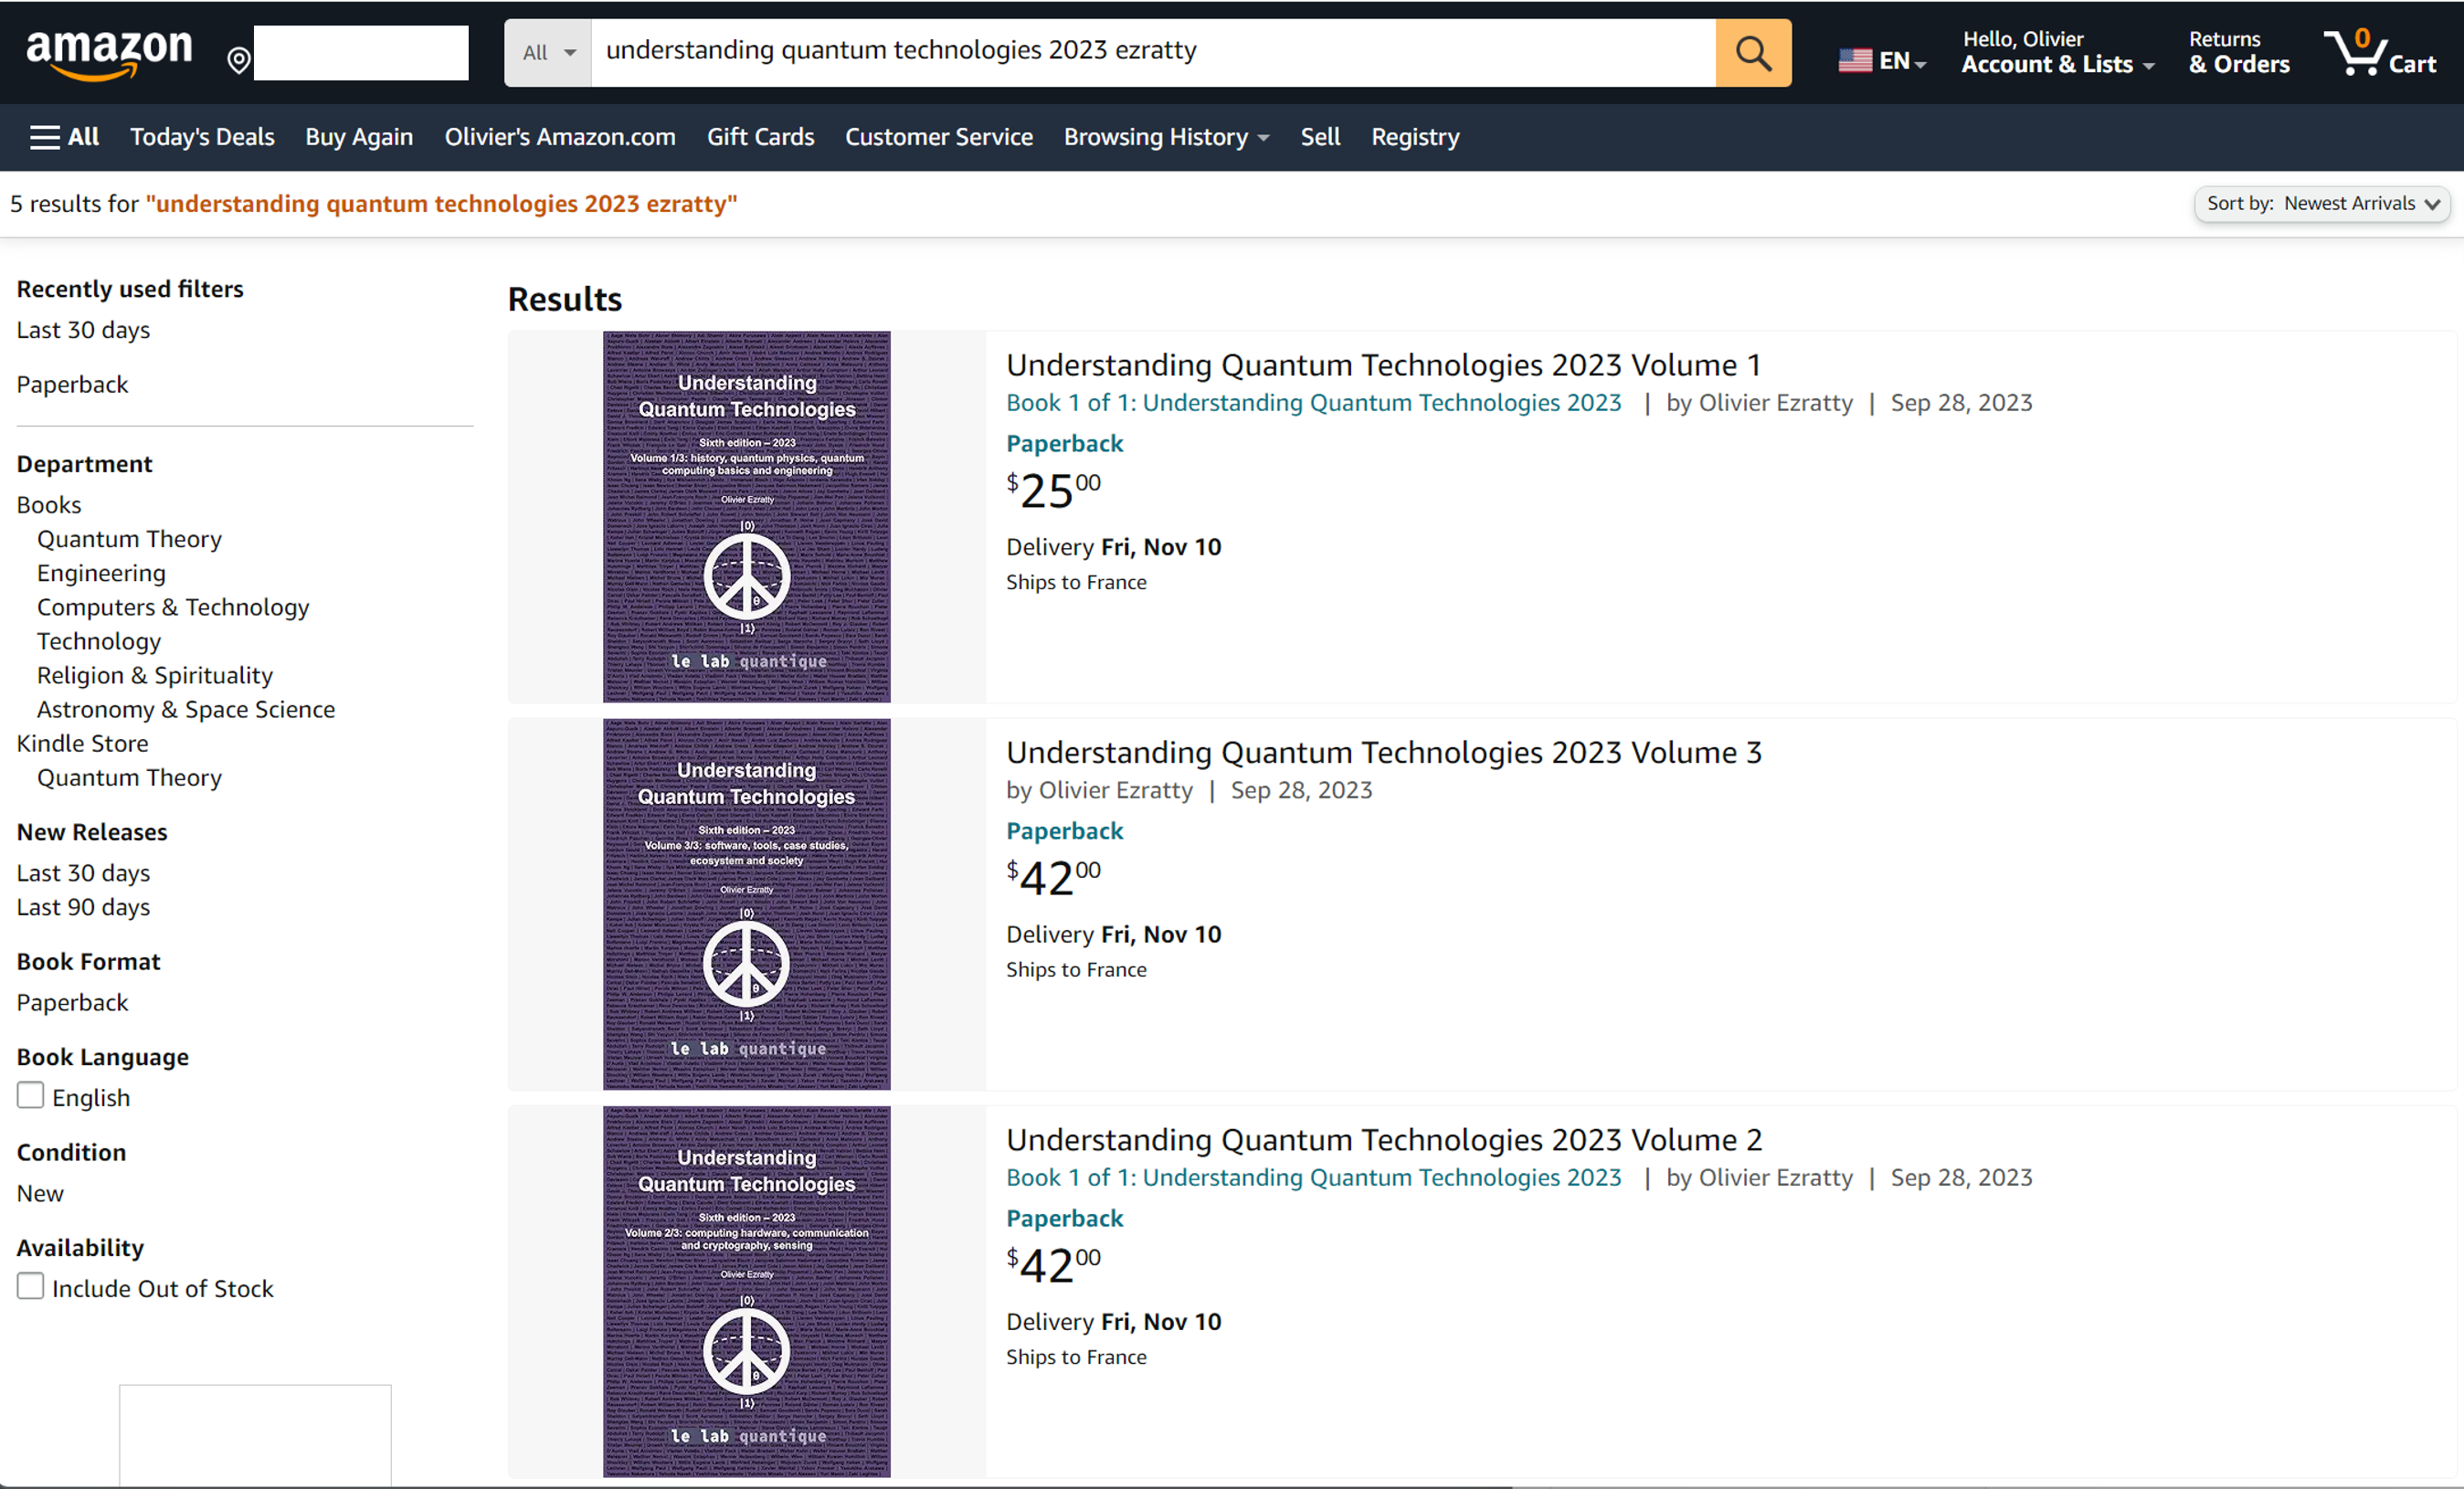Go to Olivier's Amazon.com
The image size is (2464, 1489).
560,137
